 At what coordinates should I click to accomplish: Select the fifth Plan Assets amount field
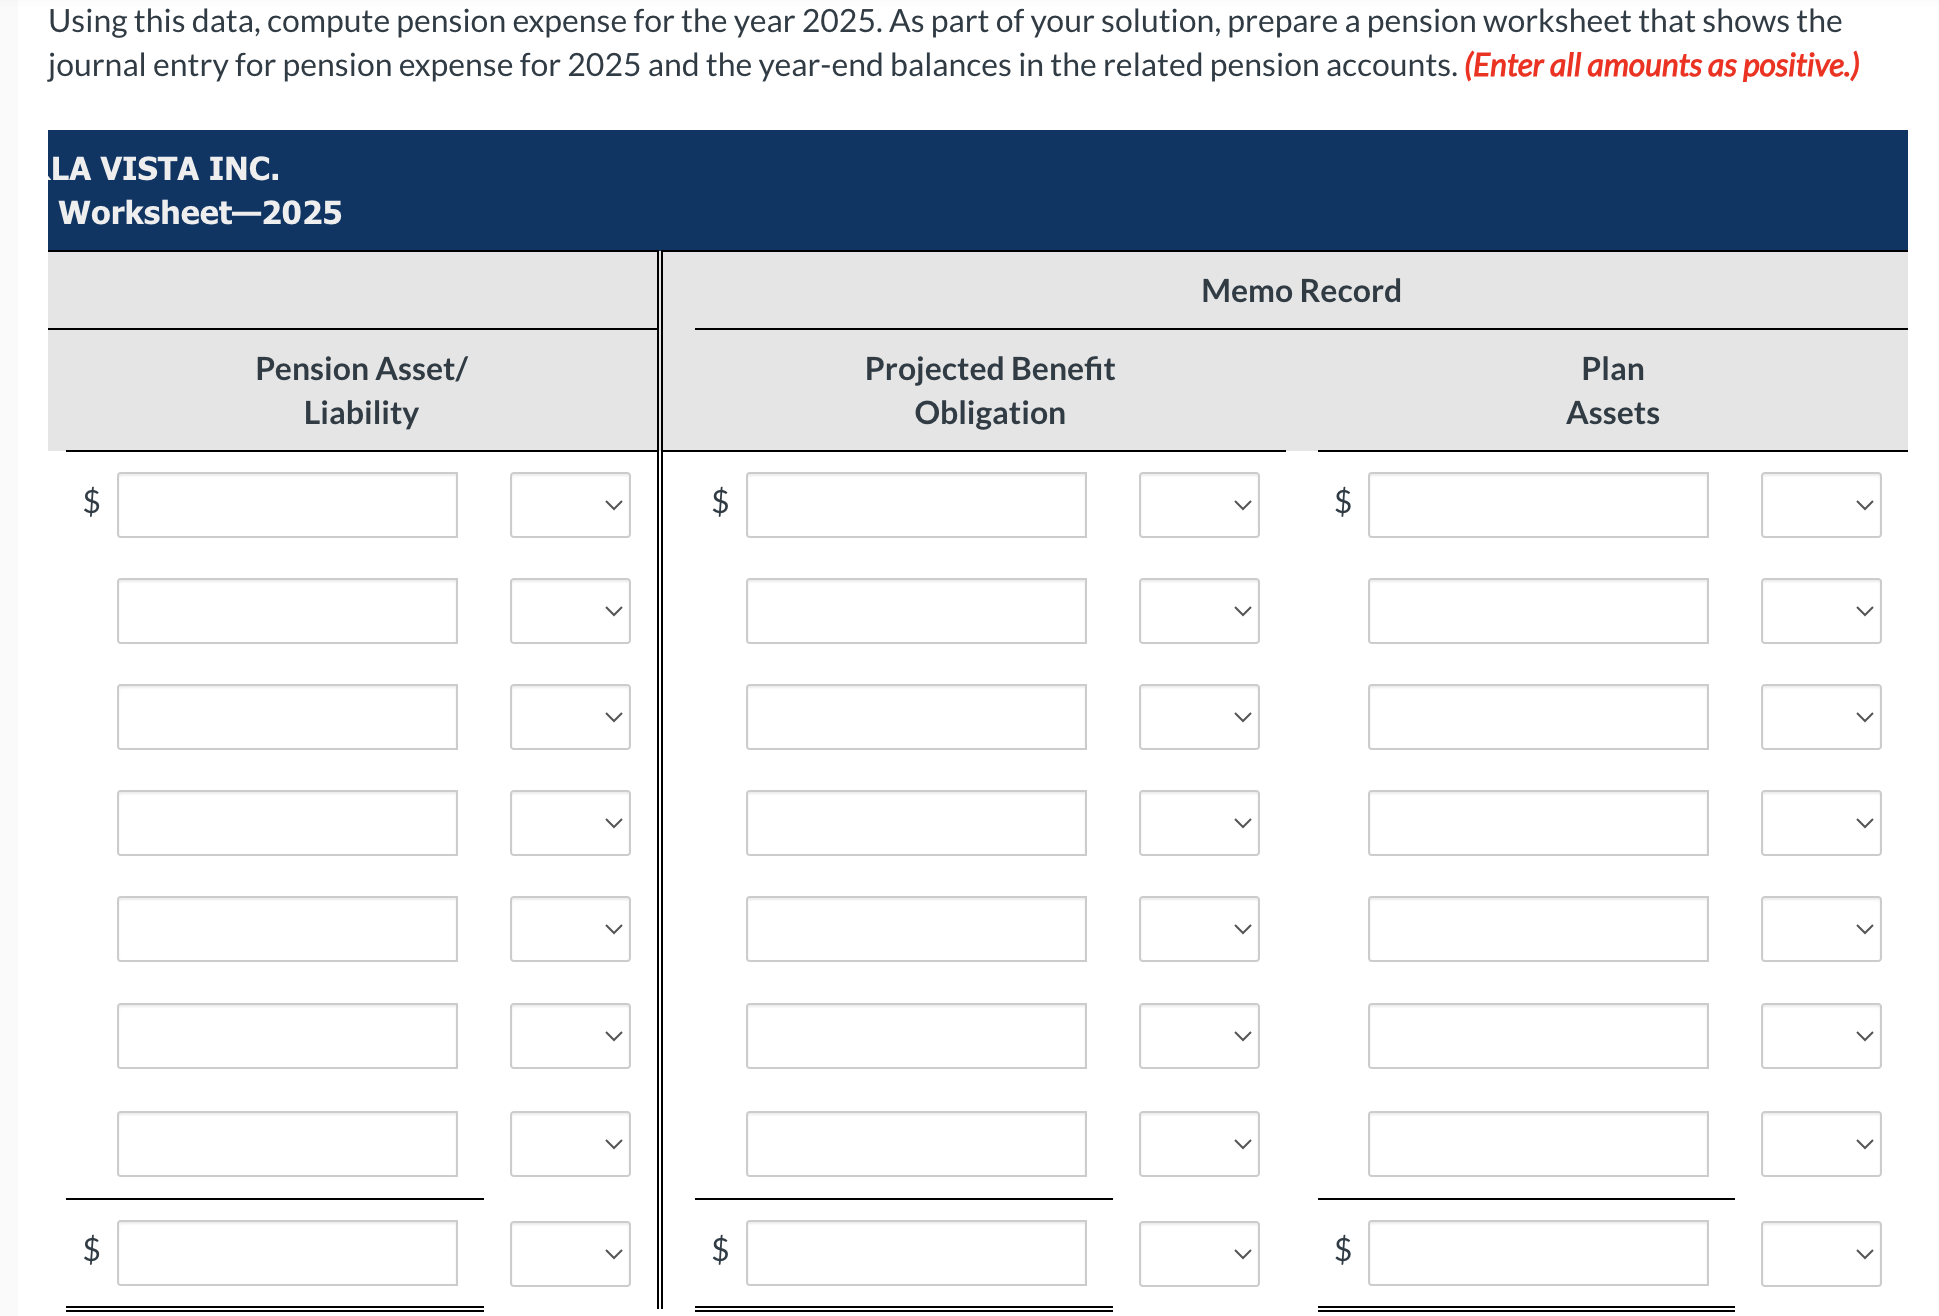click(x=1538, y=929)
